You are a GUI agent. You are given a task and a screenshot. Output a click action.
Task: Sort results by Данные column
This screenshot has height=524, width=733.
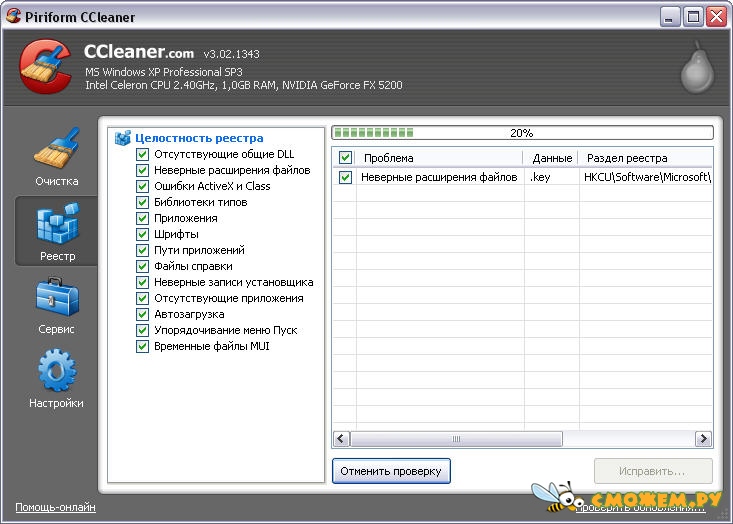551,158
